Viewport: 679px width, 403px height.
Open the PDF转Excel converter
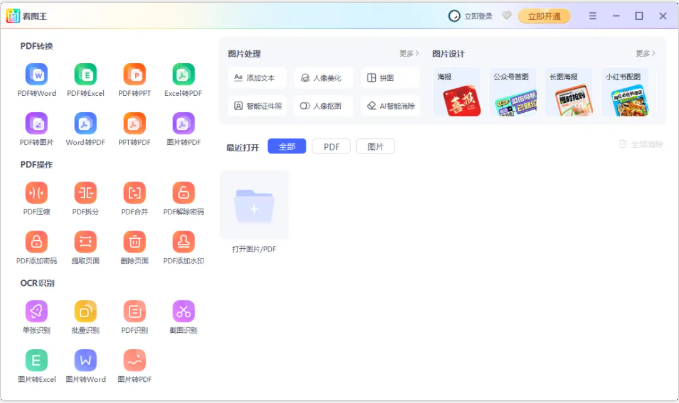tap(86, 80)
